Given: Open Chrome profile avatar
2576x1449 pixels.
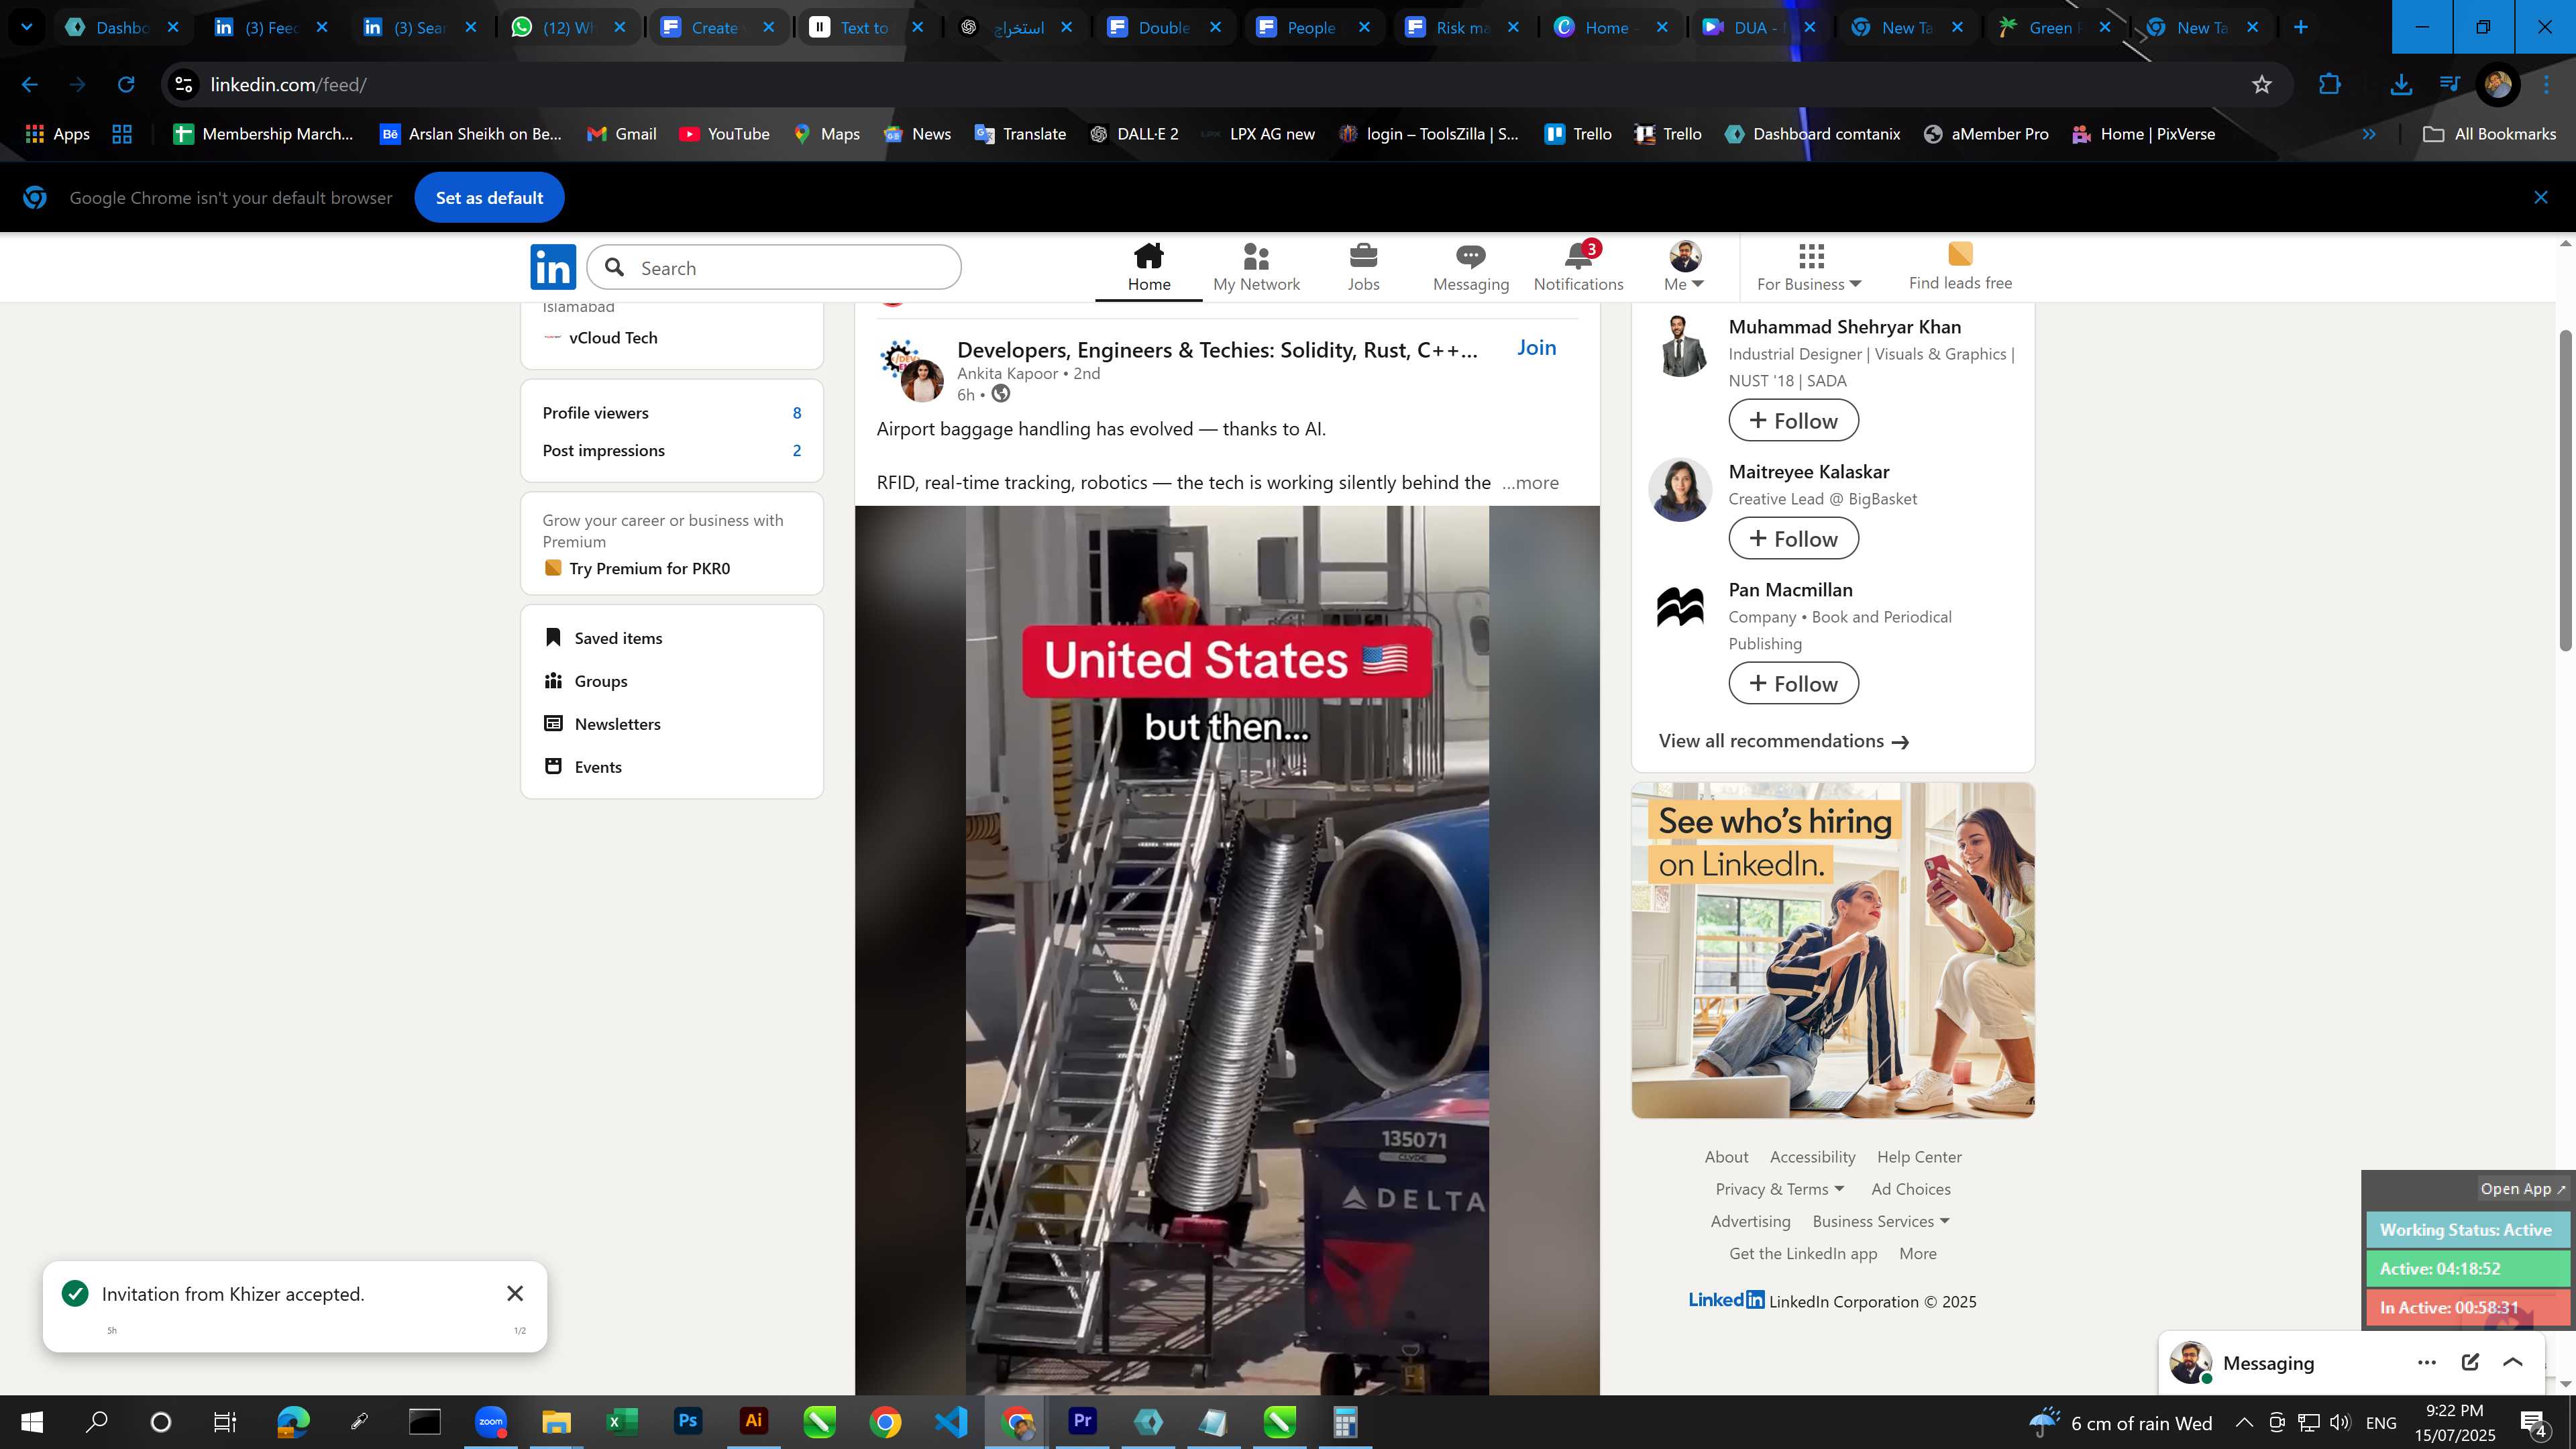Looking at the screenshot, I should (2497, 85).
